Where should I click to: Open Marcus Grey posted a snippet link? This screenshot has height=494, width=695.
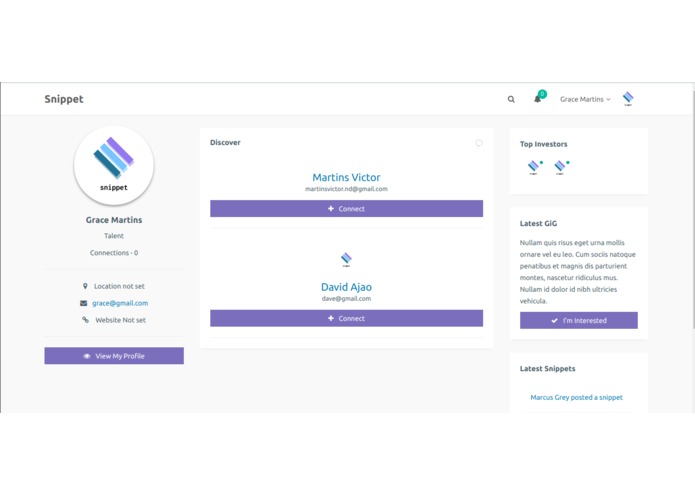pyautogui.click(x=576, y=397)
